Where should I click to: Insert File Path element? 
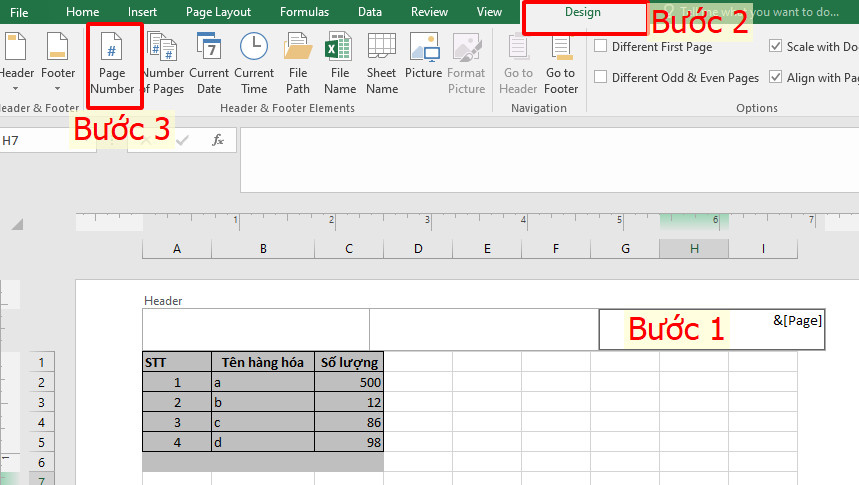click(297, 63)
